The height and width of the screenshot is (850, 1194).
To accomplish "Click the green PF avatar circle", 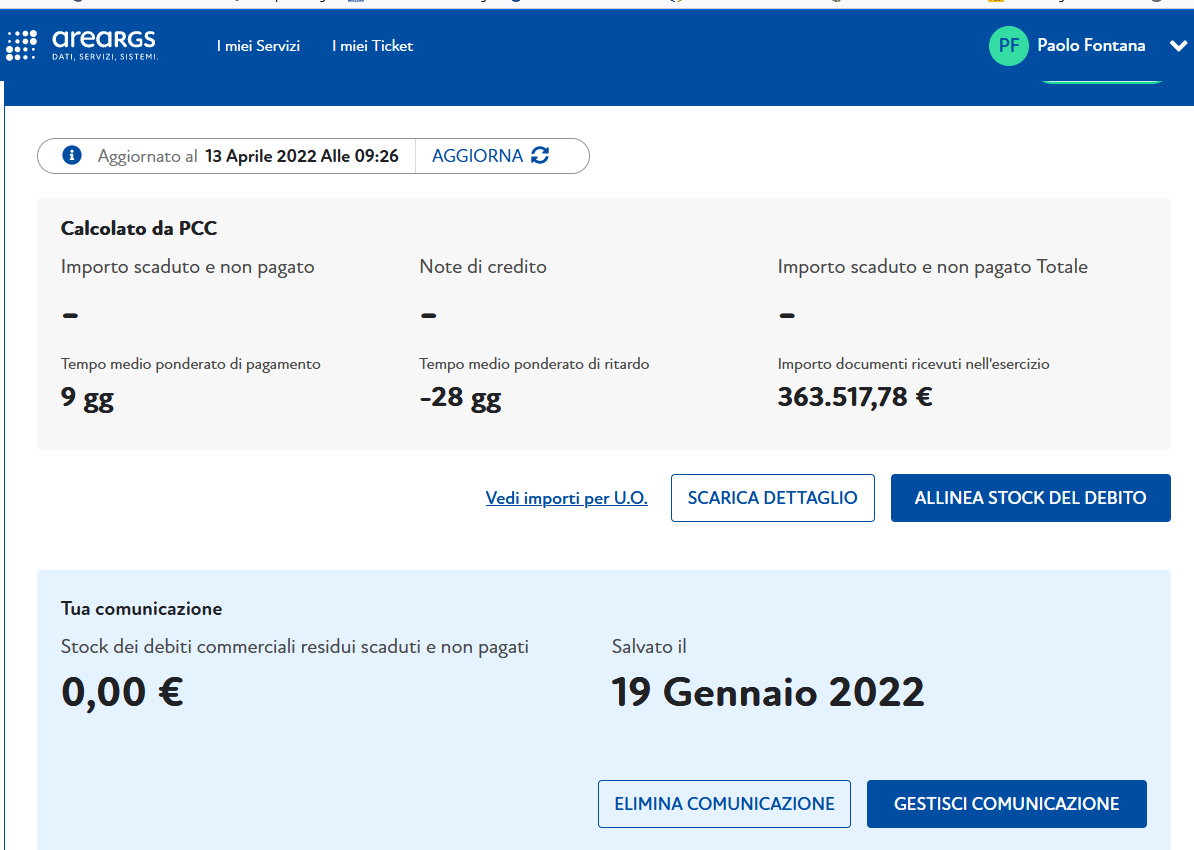I will tap(1008, 46).
